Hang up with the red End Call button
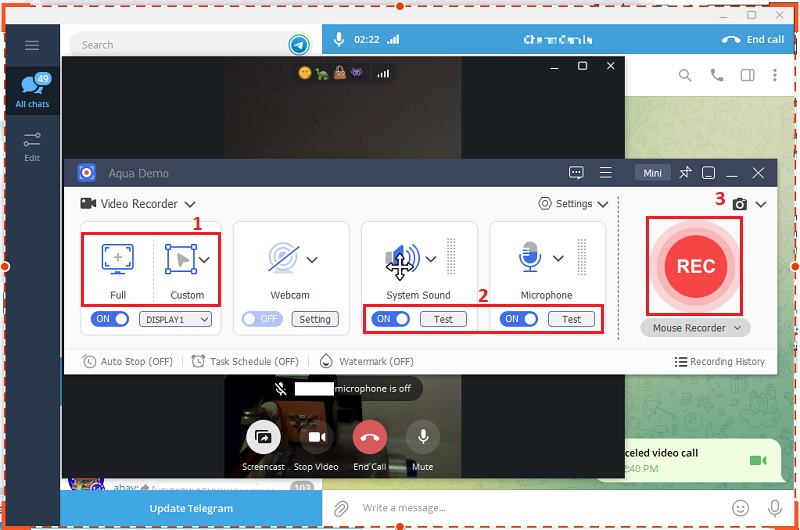This screenshot has width=800, height=530. (x=370, y=437)
